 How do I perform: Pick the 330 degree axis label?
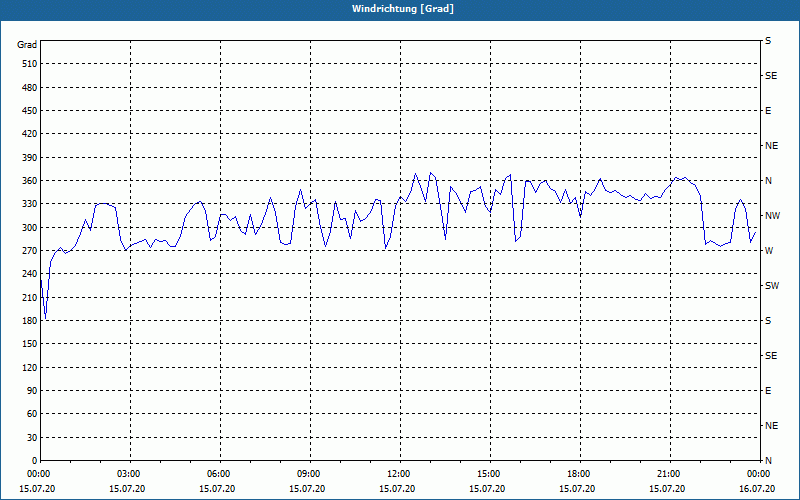[30, 204]
